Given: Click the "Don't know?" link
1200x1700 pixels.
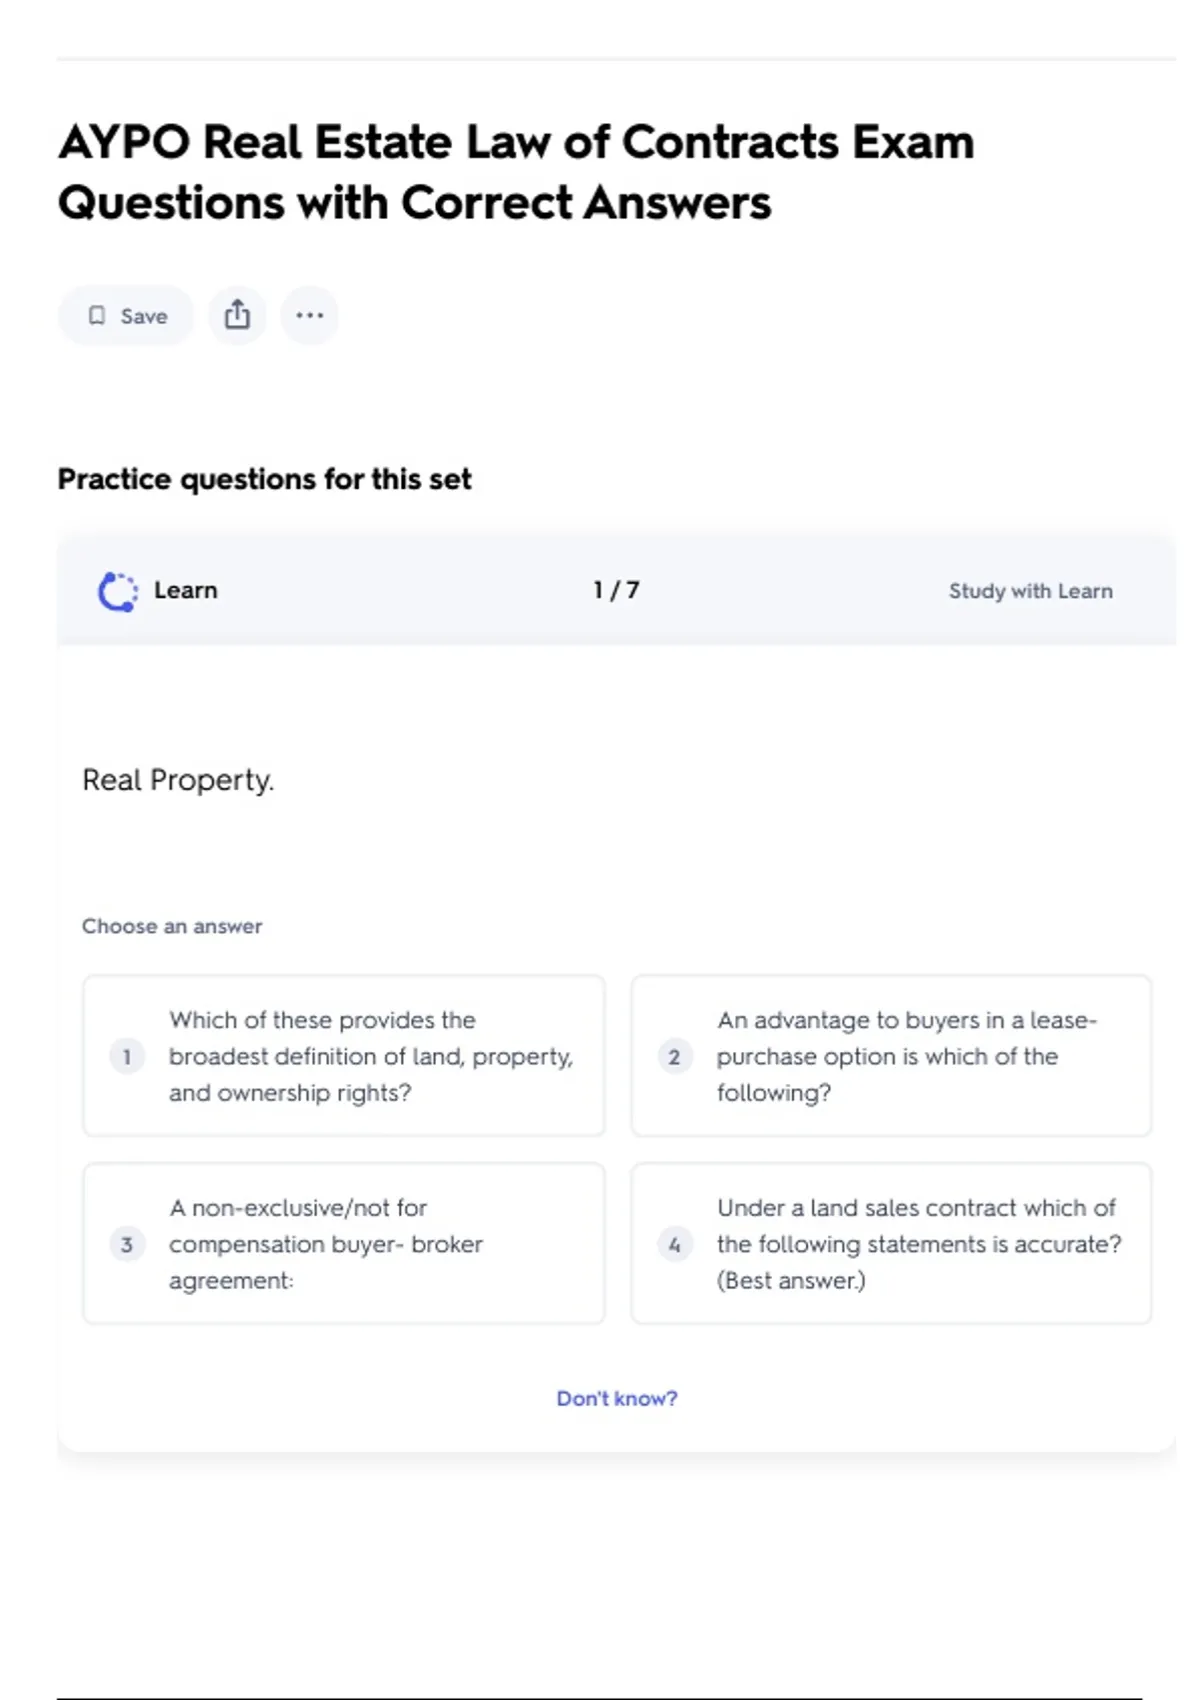Looking at the screenshot, I should pos(616,1398).
